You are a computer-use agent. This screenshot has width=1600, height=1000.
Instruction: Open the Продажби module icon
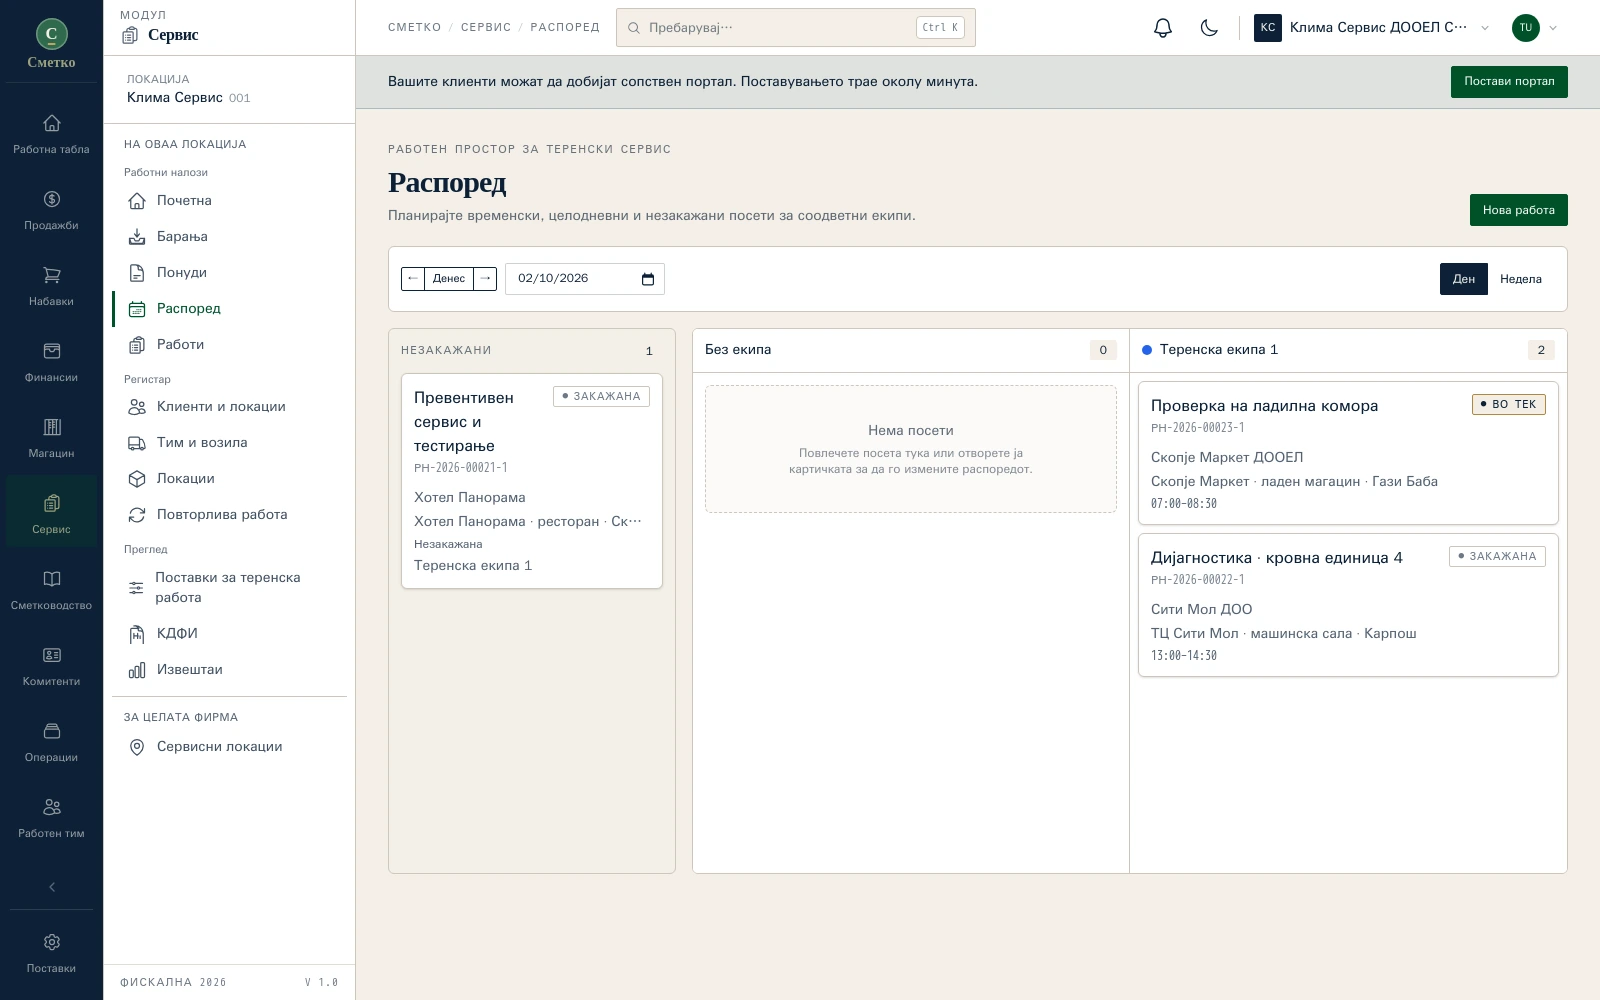51,211
